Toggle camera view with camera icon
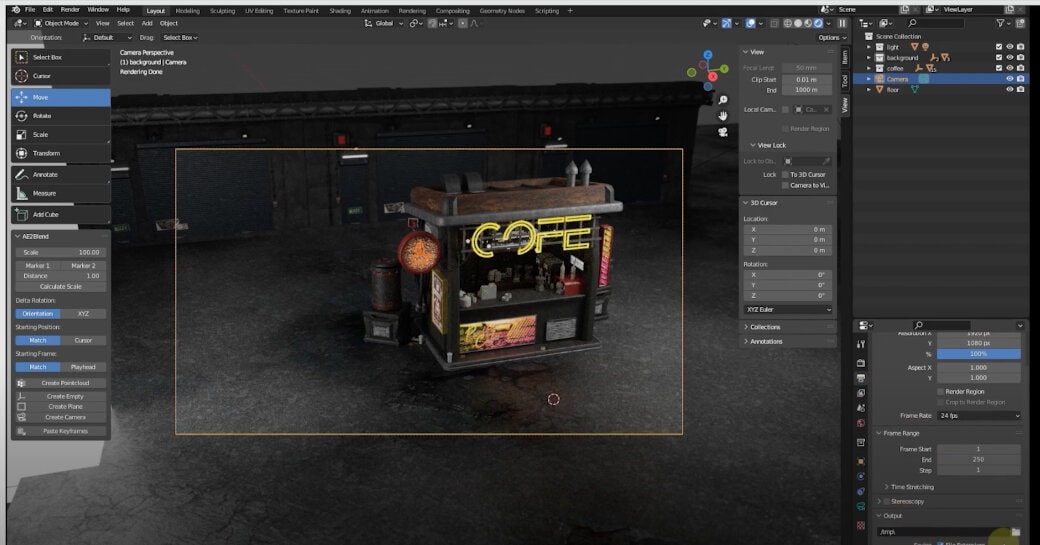1040x545 pixels. (x=722, y=132)
